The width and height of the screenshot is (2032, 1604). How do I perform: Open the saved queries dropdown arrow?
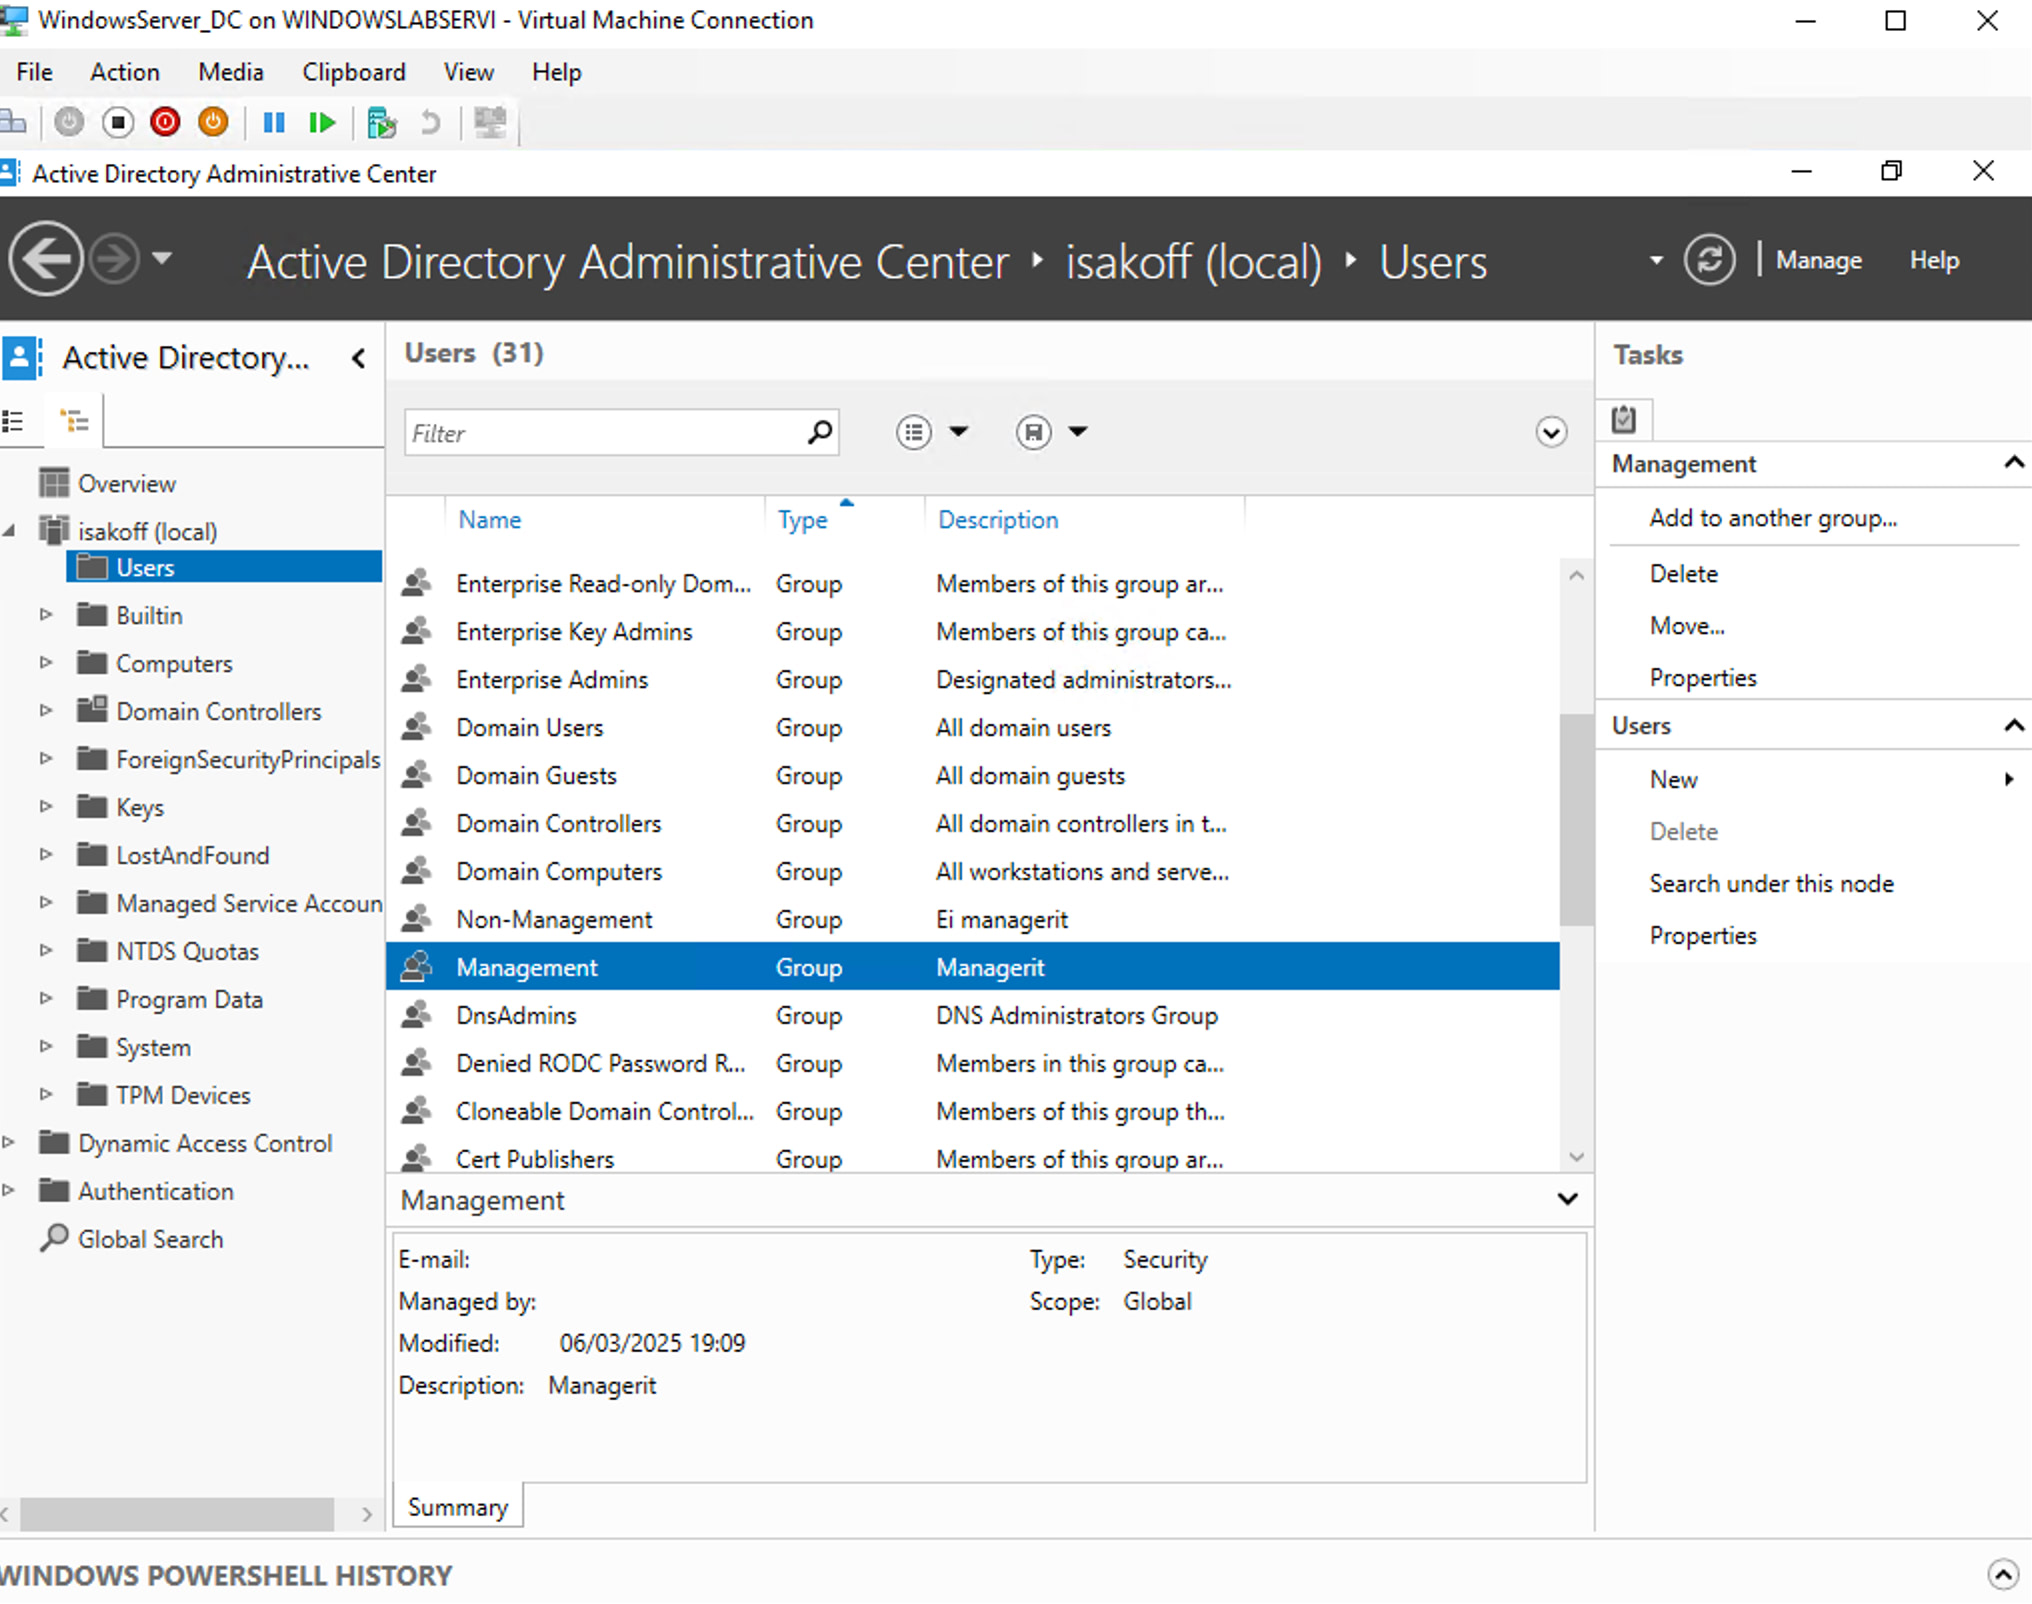point(1077,432)
